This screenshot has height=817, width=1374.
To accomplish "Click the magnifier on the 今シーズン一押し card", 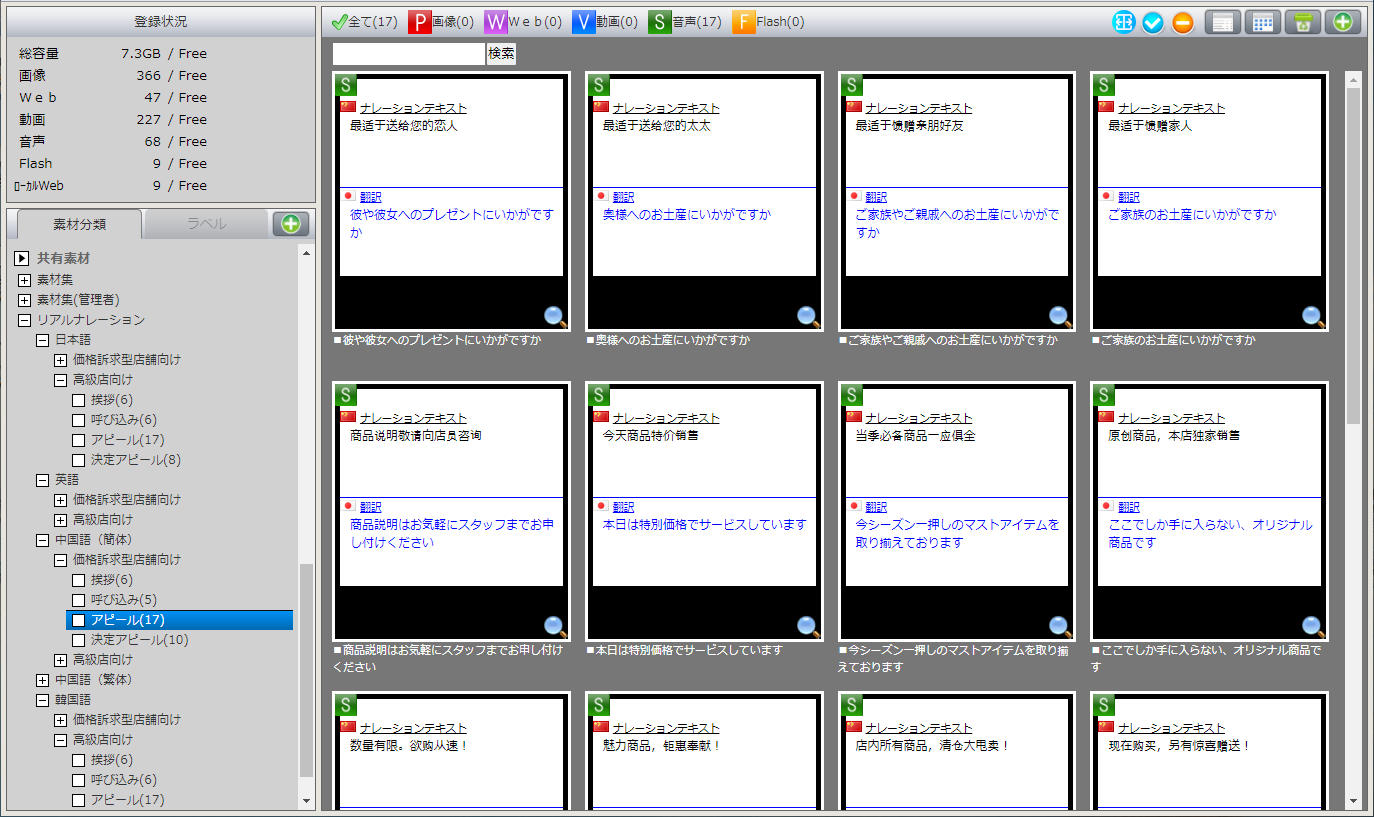I will click(x=1062, y=627).
